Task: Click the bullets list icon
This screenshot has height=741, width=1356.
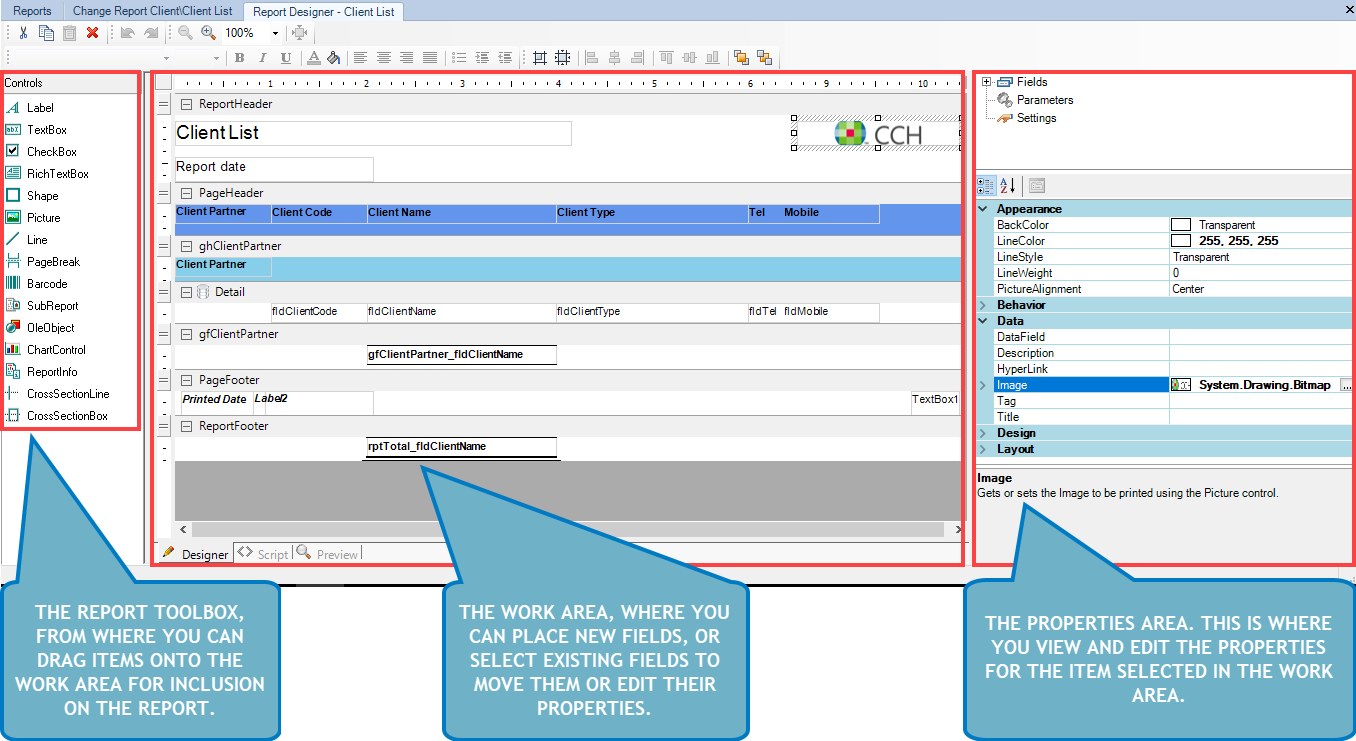Action: [x=460, y=58]
